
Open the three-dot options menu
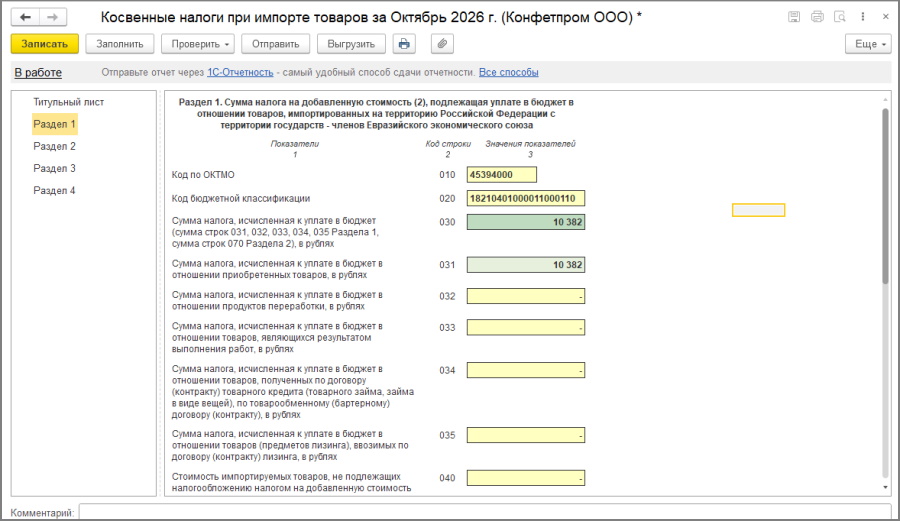pyautogui.click(x=863, y=17)
